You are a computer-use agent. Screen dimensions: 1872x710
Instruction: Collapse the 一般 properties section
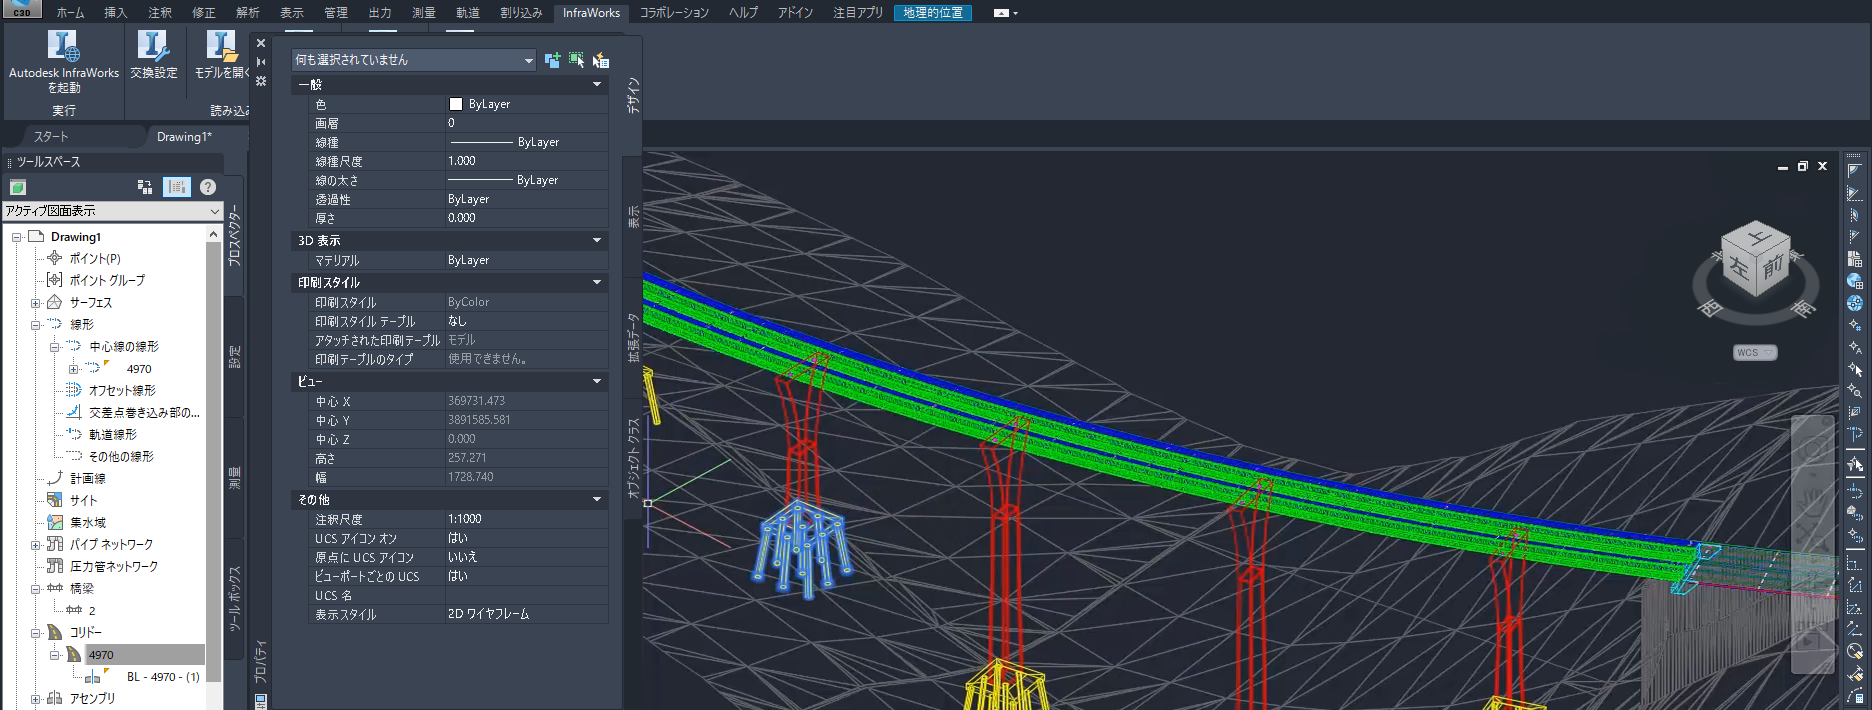pyautogui.click(x=597, y=85)
